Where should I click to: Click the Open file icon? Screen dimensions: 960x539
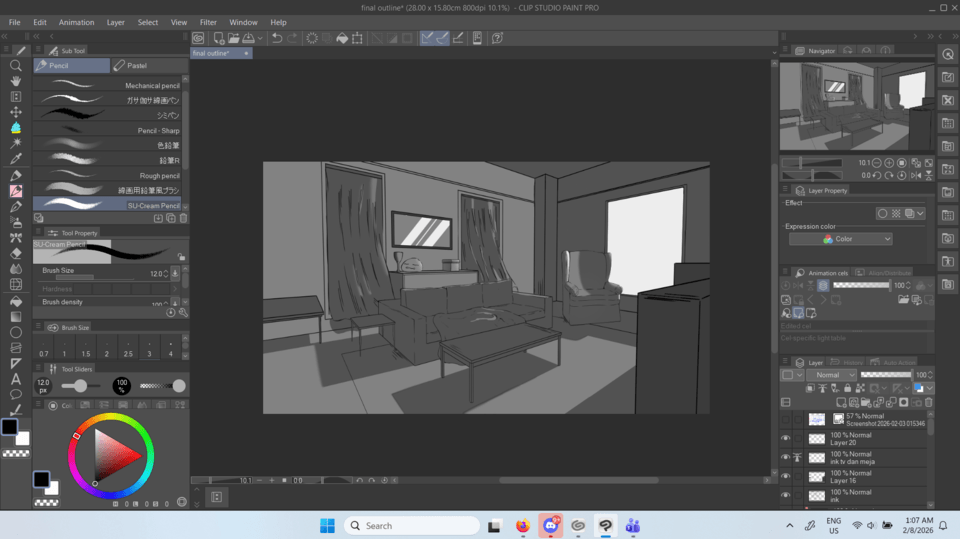point(233,38)
